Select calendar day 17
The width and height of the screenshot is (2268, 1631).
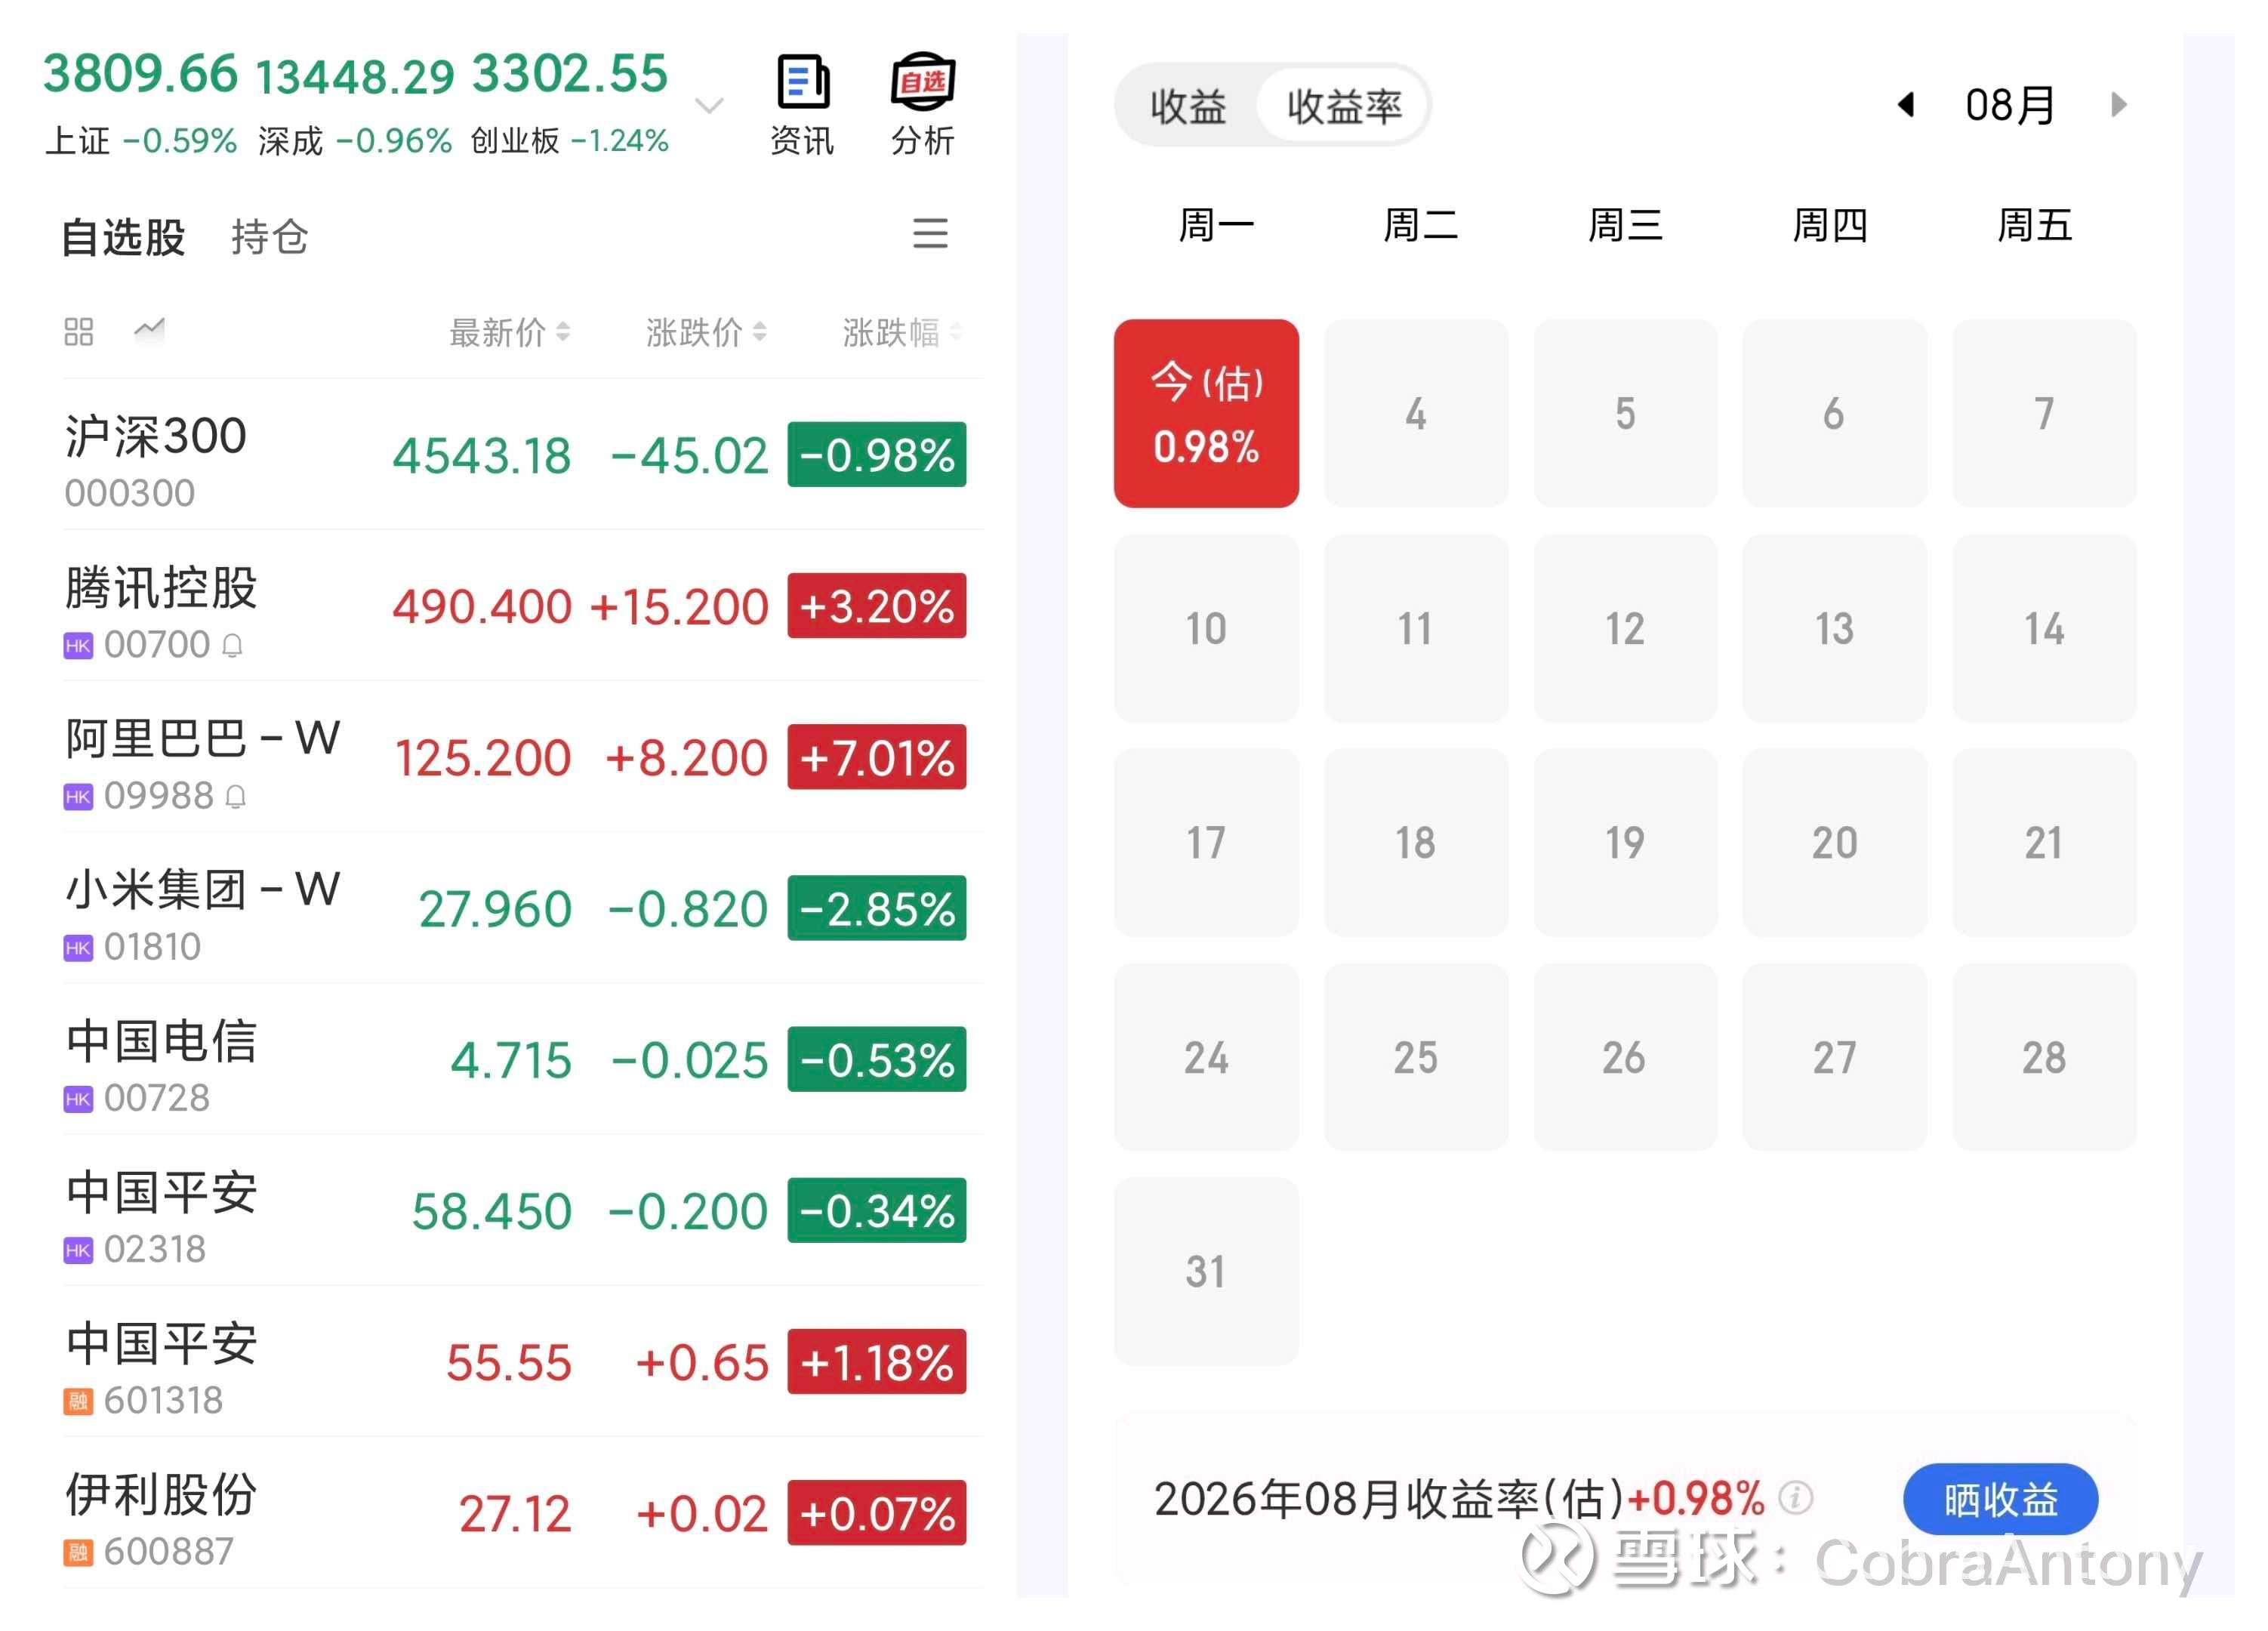click(x=1206, y=842)
